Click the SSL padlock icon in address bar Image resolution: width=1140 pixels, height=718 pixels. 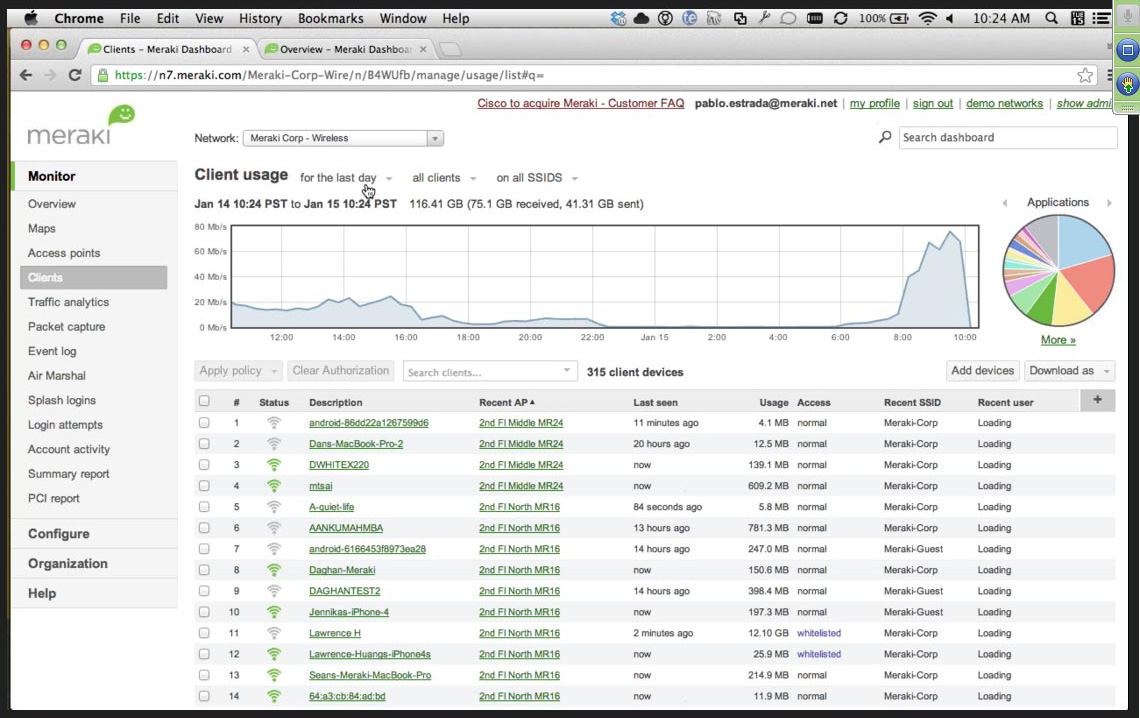(103, 75)
